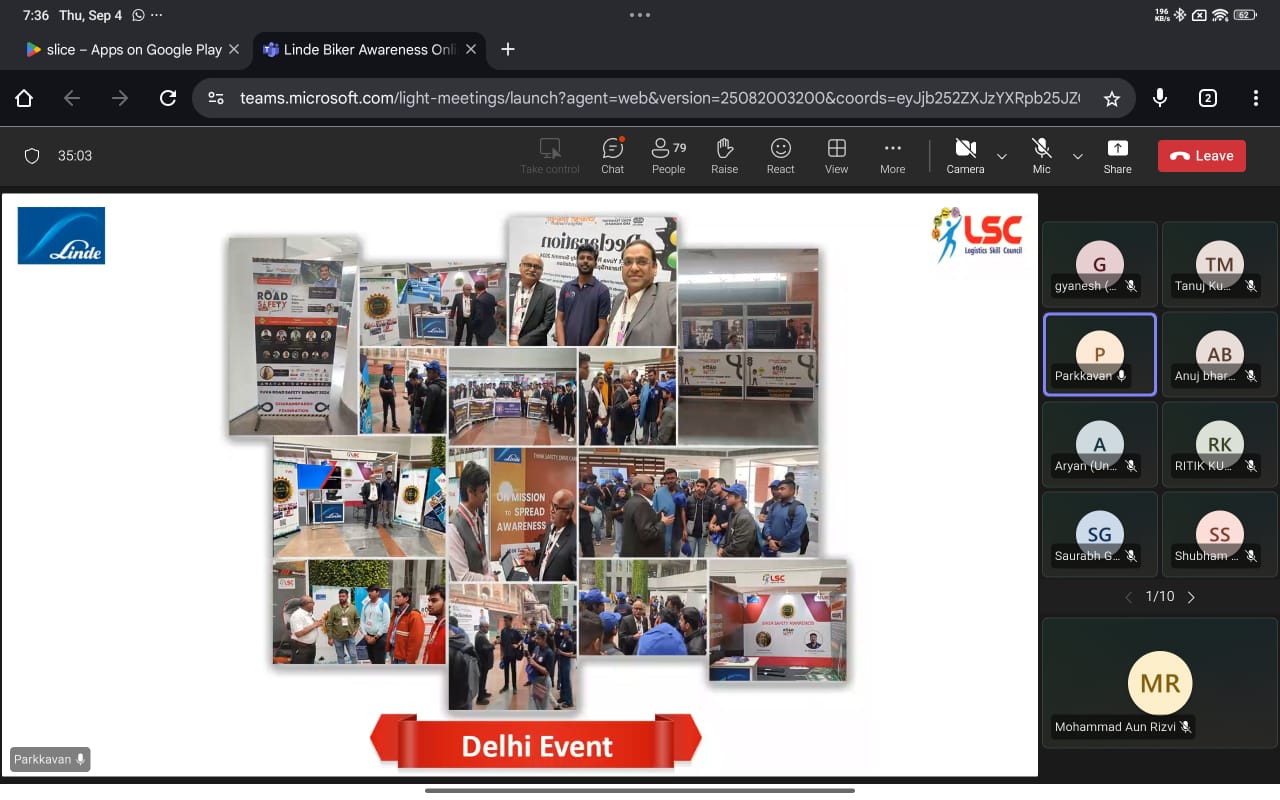Viewport: 1280px width, 800px height.
Task: Click the Share screen icon
Action: coord(1117,155)
